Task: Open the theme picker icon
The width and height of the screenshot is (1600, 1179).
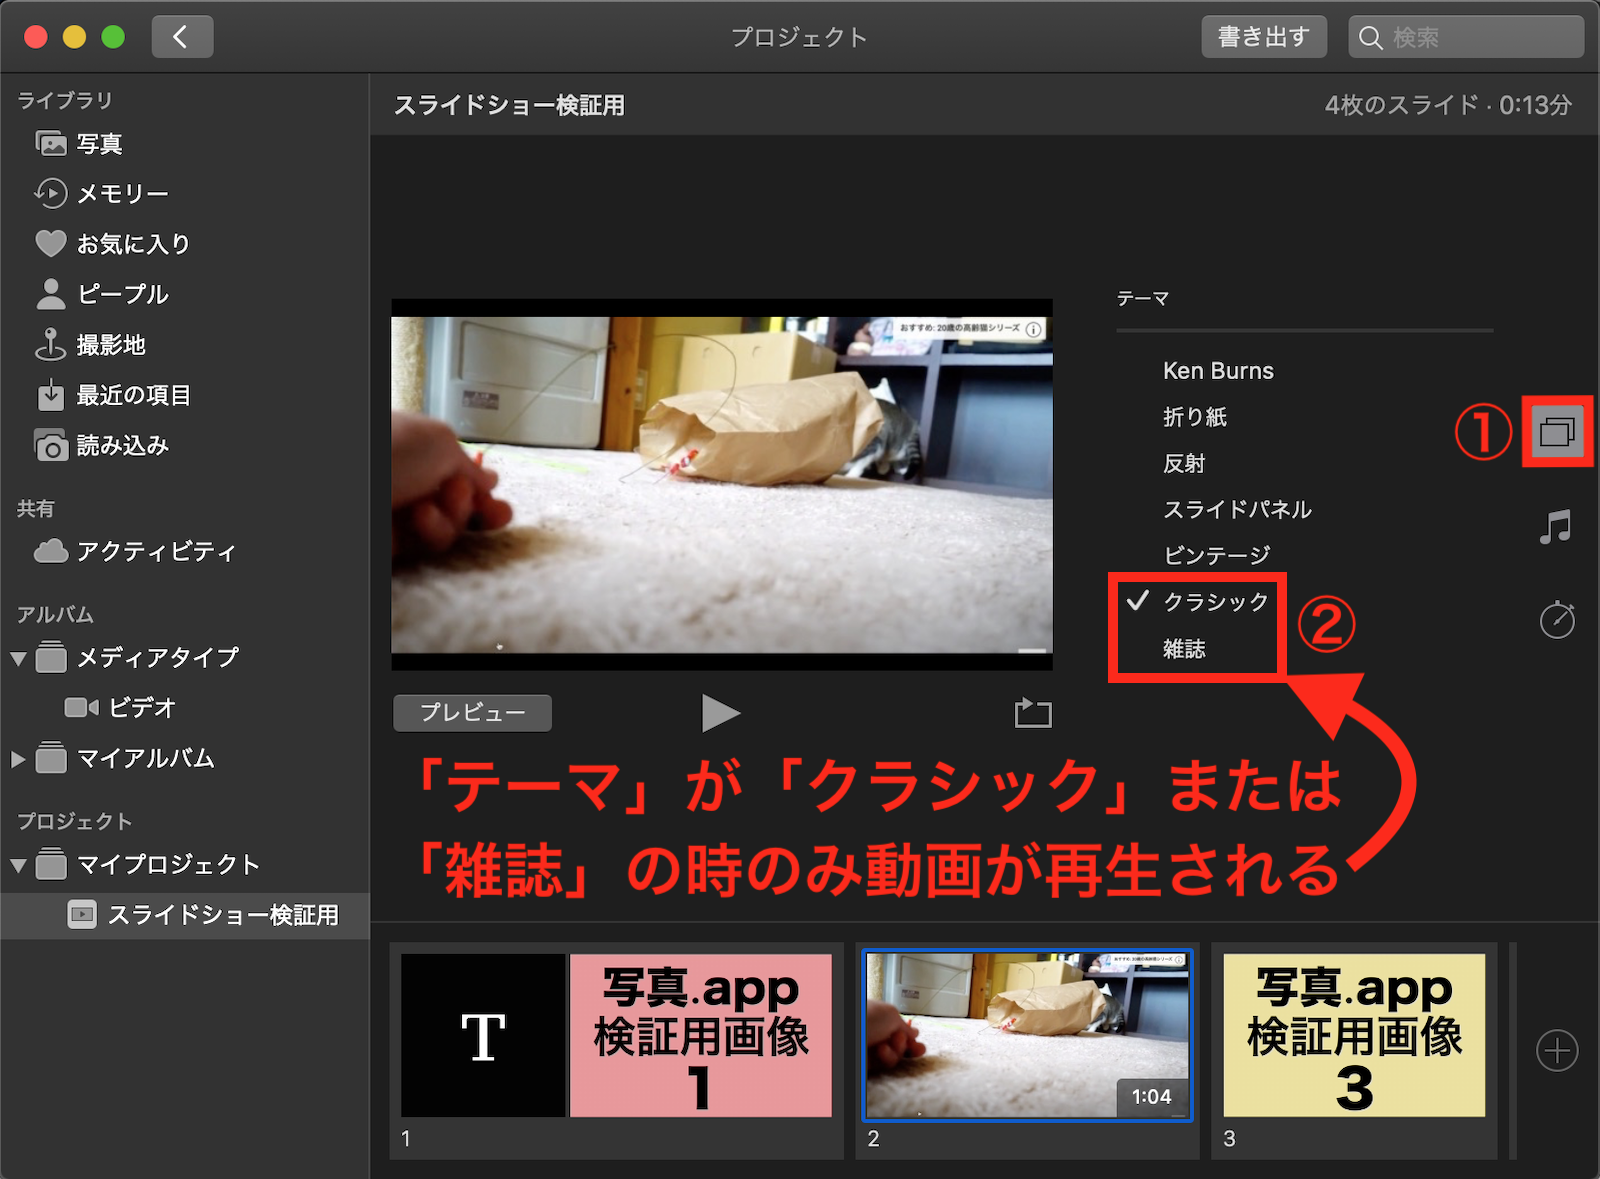Action: [x=1557, y=432]
